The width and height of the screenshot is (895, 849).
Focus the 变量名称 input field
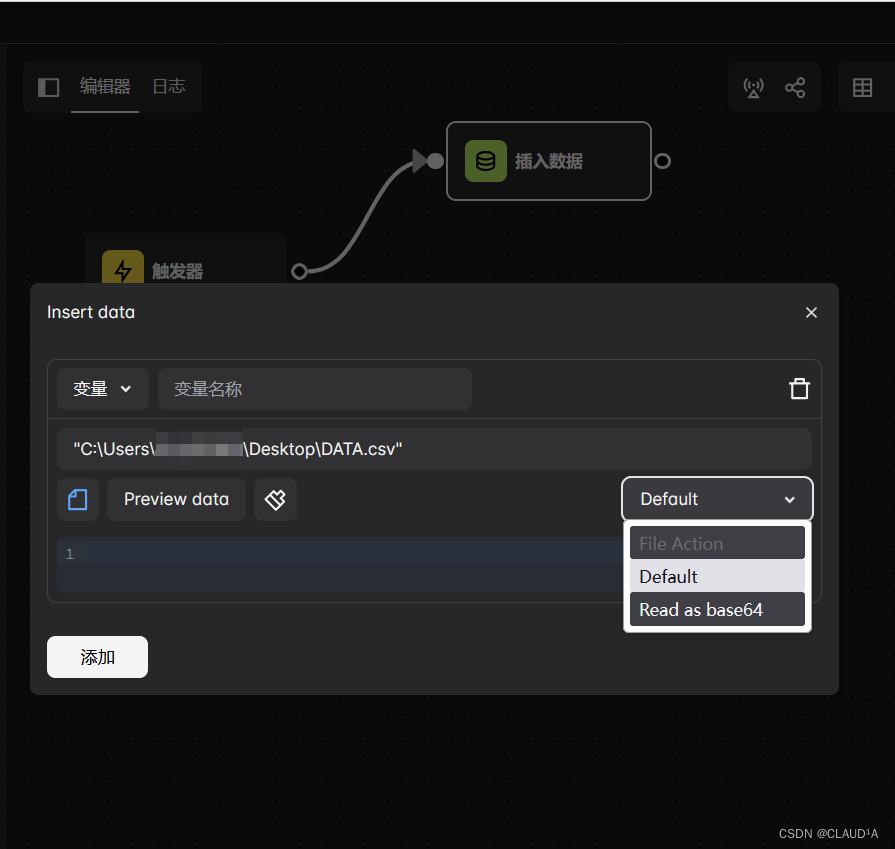(314, 389)
